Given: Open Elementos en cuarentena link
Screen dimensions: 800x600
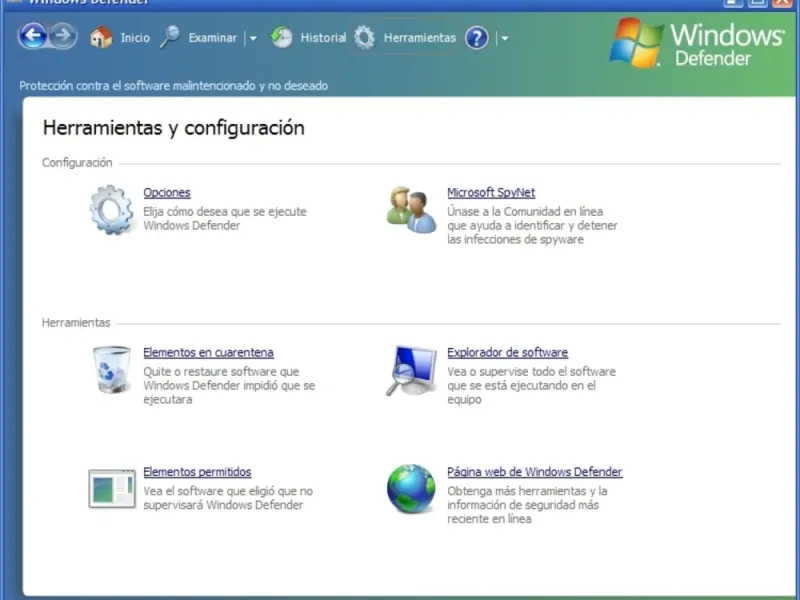Looking at the screenshot, I should pyautogui.click(x=208, y=353).
